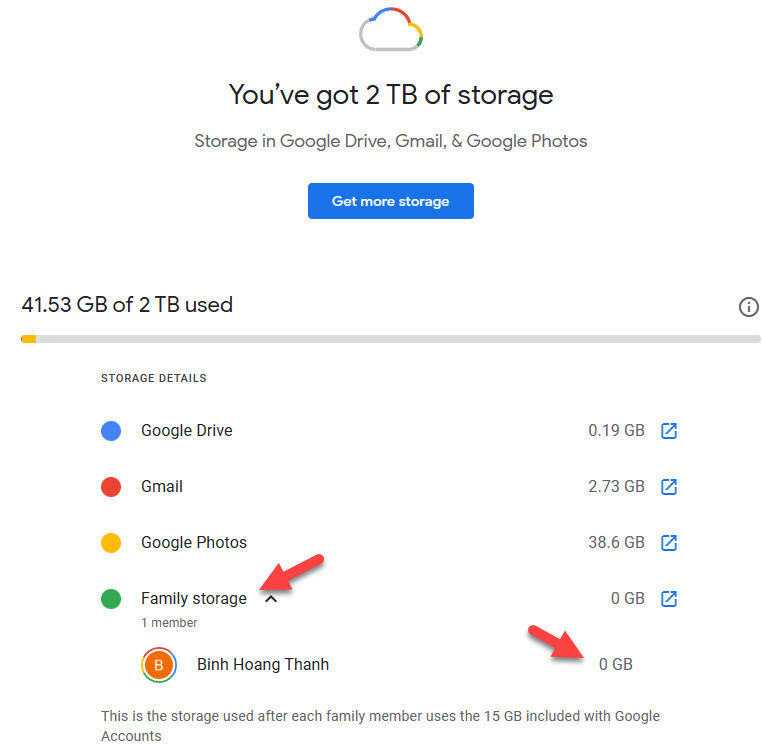Click the 1 member text
This screenshot has height=750, width=762.
pos(169,623)
